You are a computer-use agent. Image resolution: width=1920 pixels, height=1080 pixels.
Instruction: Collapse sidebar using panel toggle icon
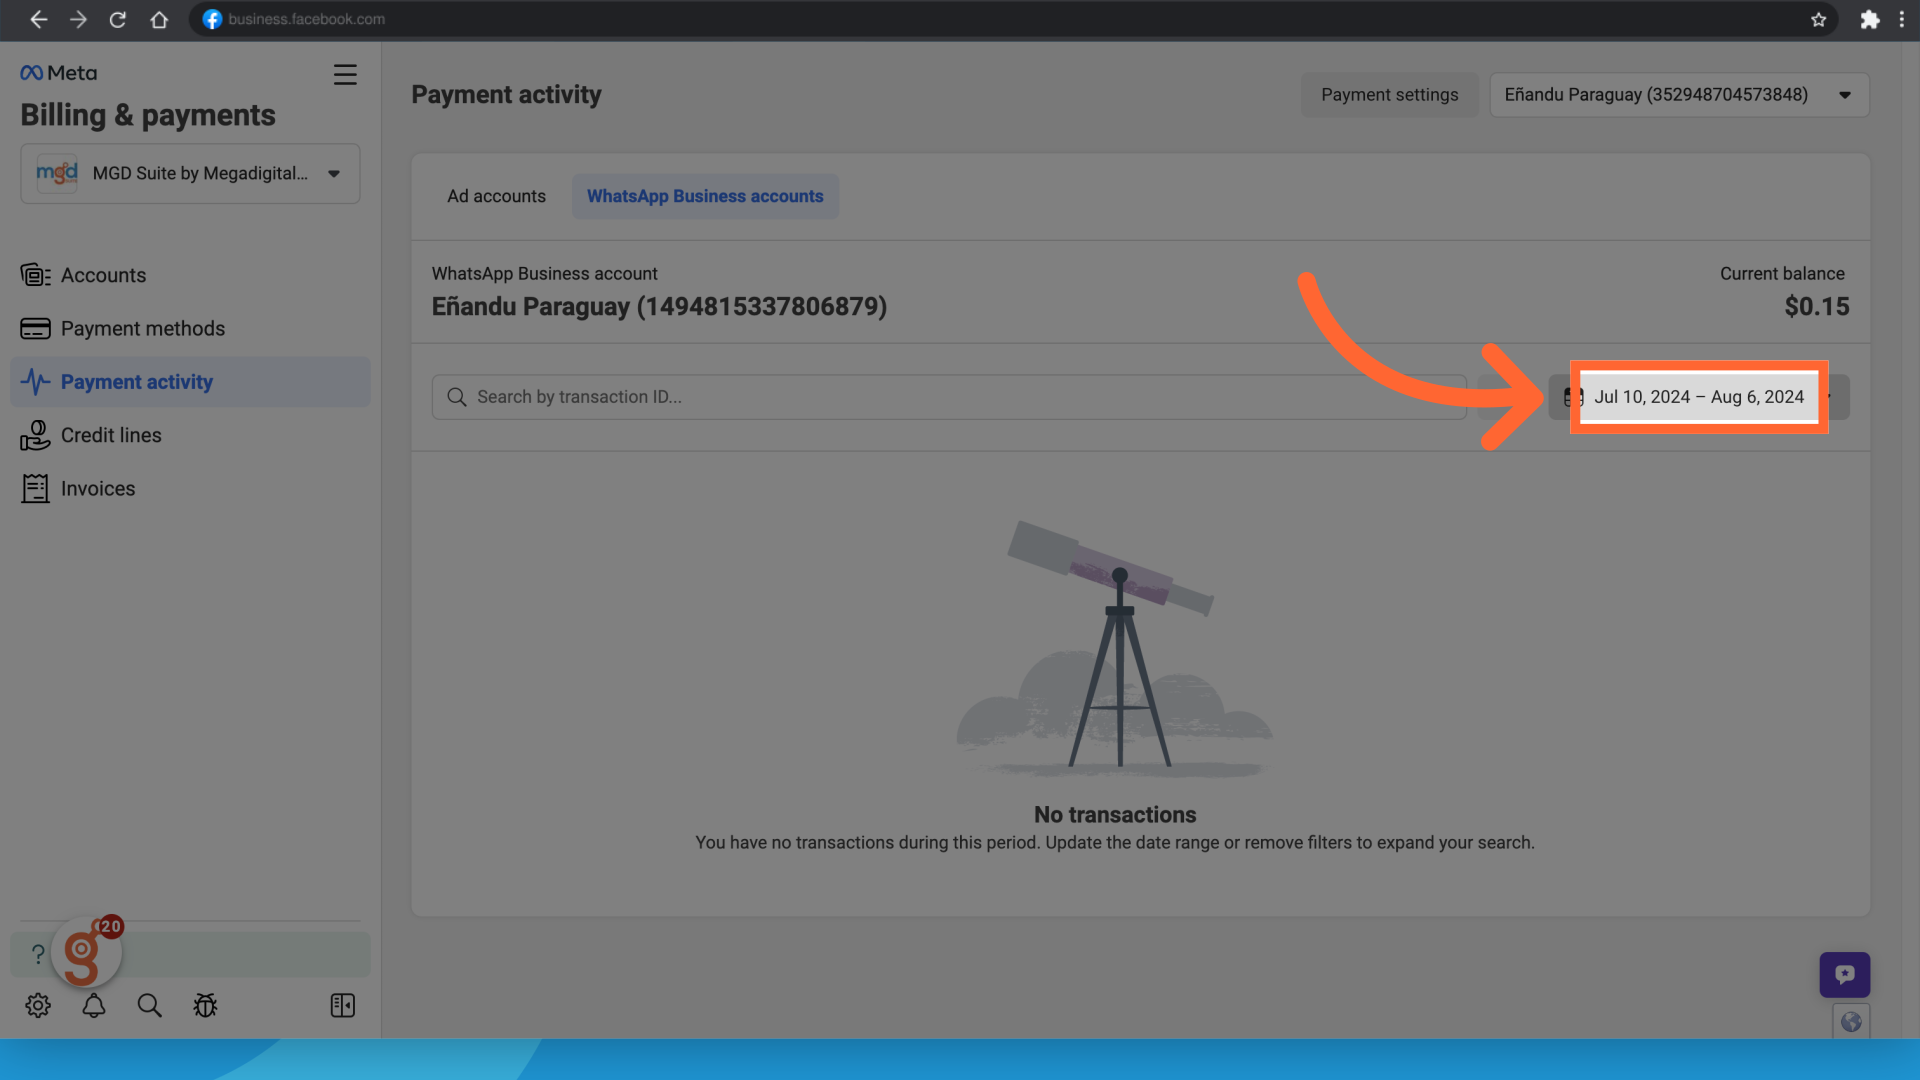342,1005
